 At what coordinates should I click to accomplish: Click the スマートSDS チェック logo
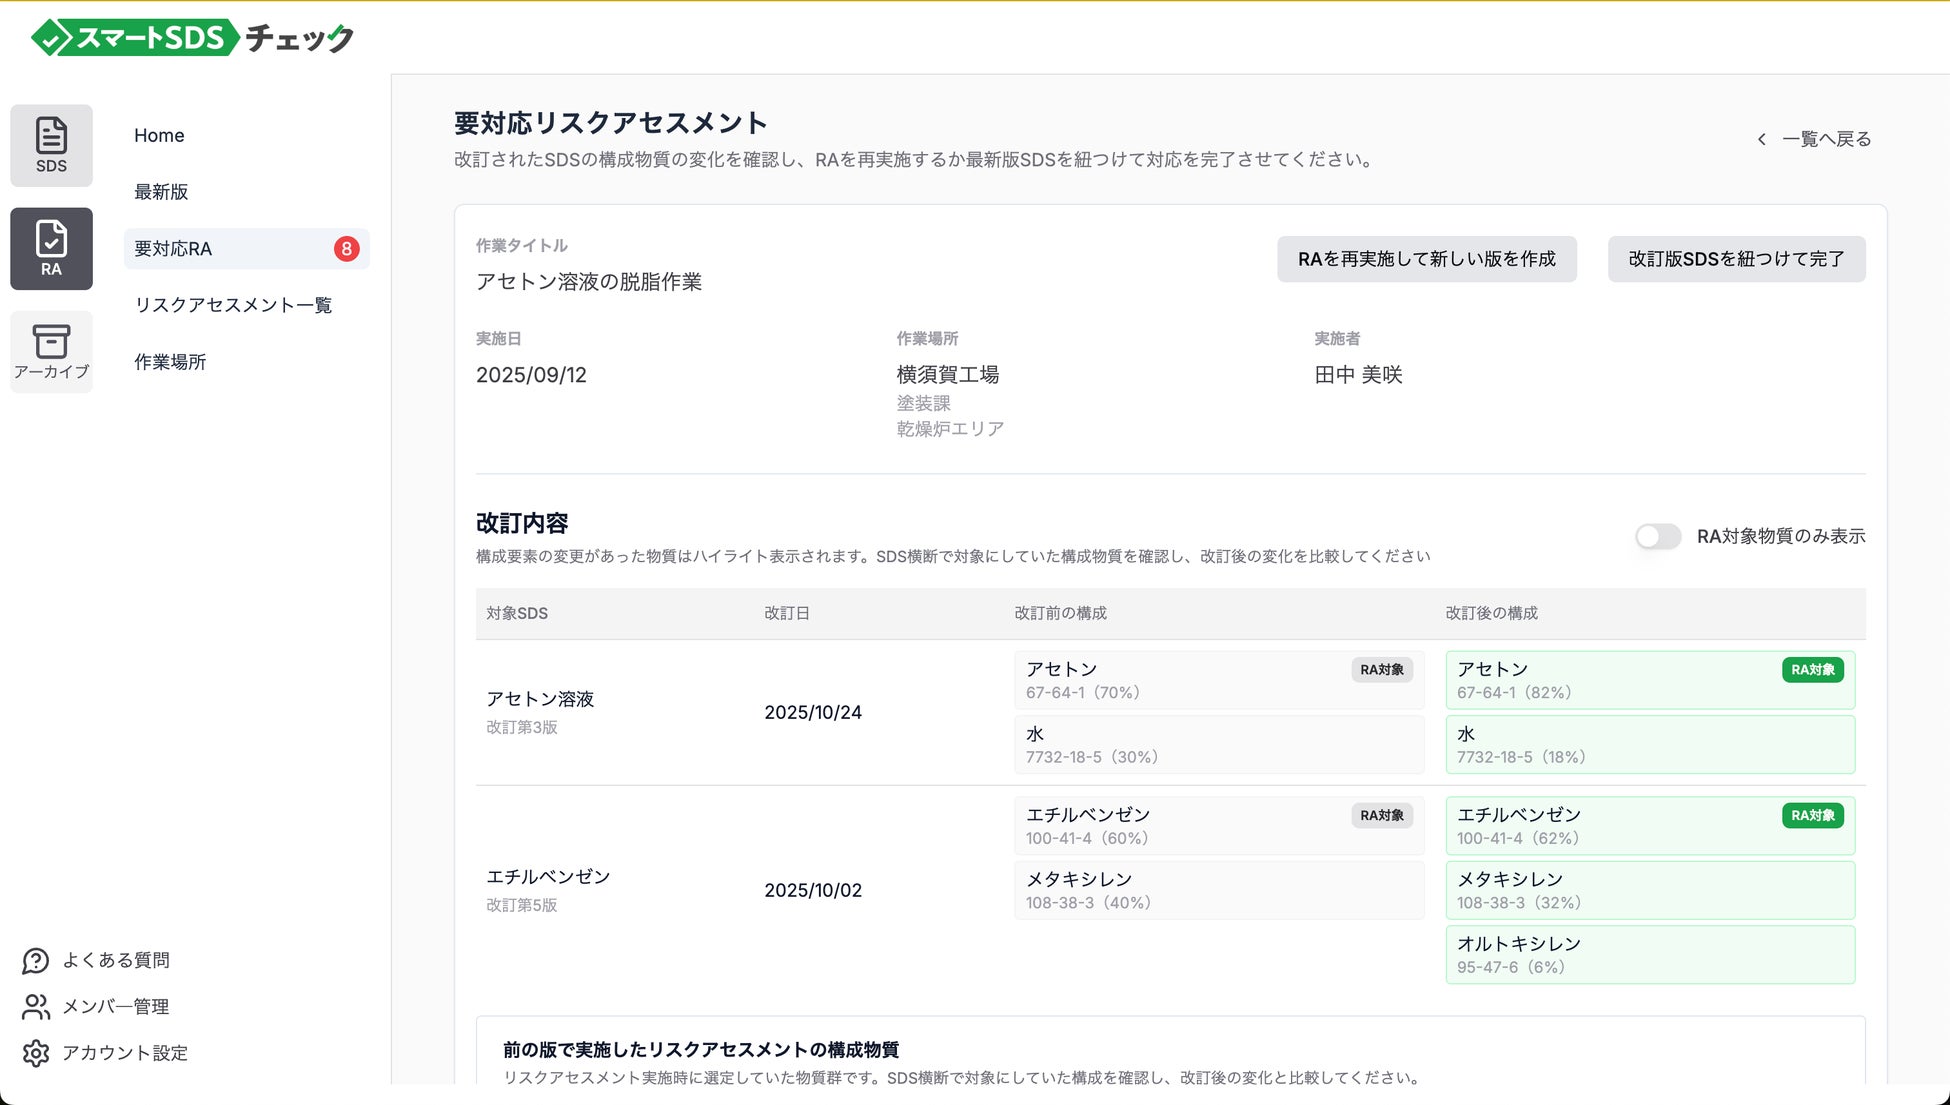[x=193, y=38]
